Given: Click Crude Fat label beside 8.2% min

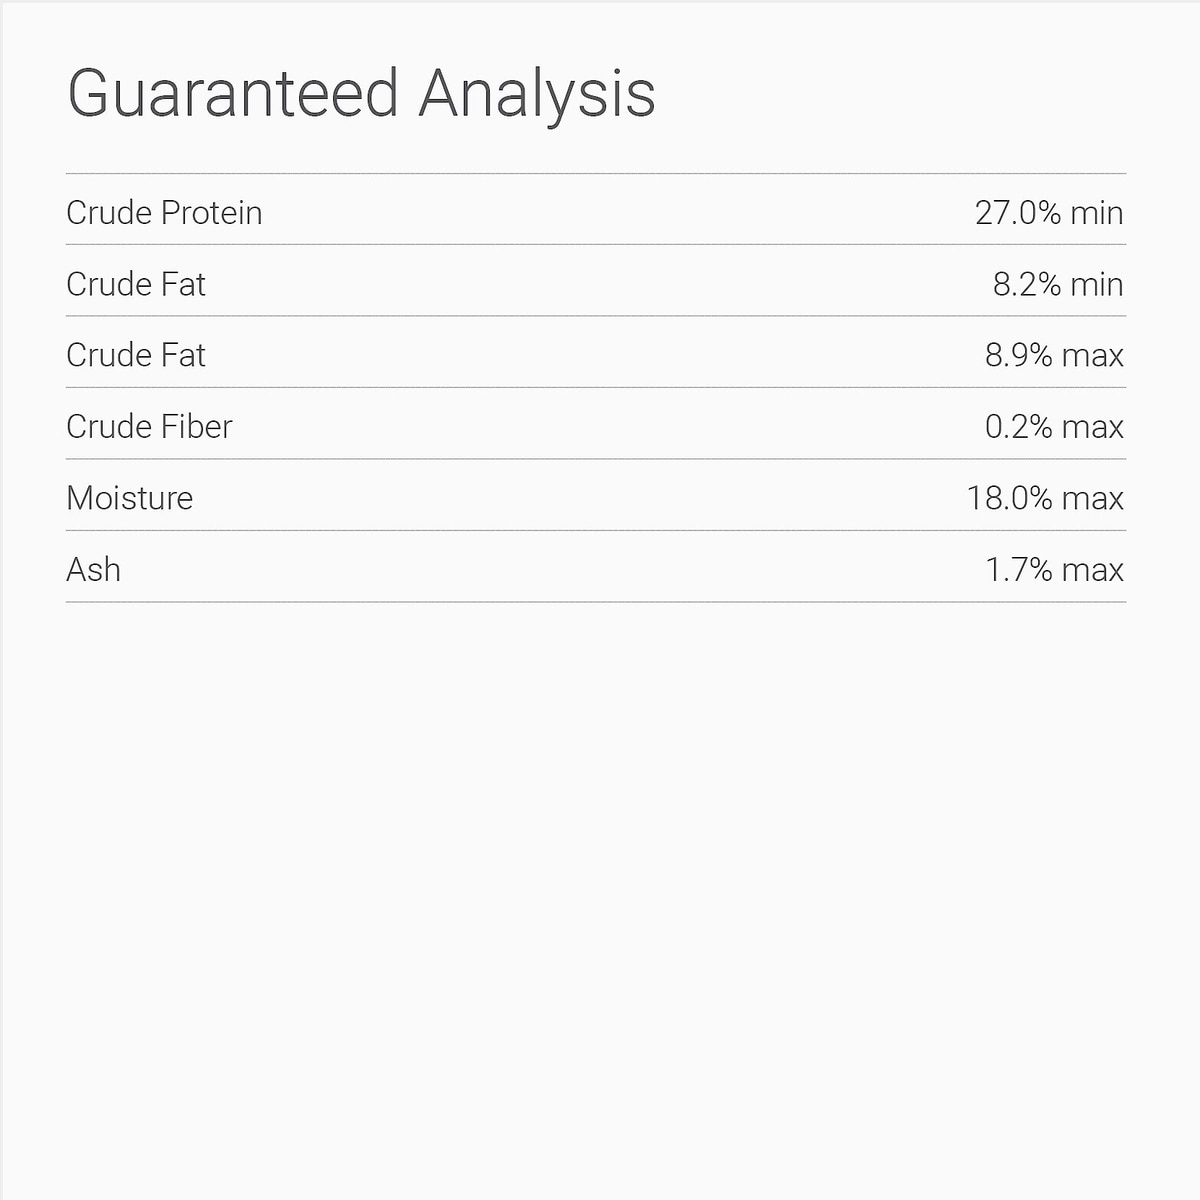Looking at the screenshot, I should point(136,285).
